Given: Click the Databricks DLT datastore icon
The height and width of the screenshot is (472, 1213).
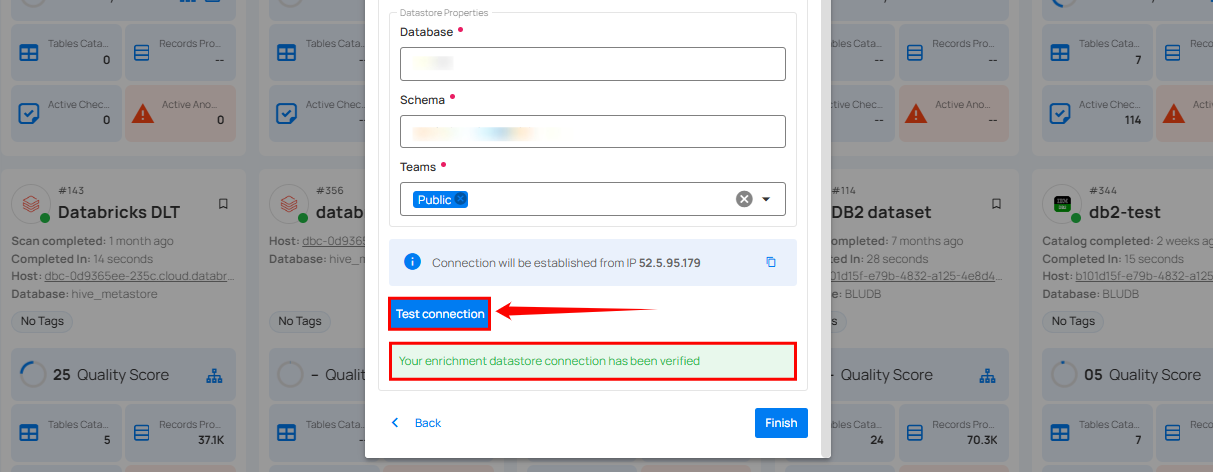Looking at the screenshot, I should pos(31,203).
